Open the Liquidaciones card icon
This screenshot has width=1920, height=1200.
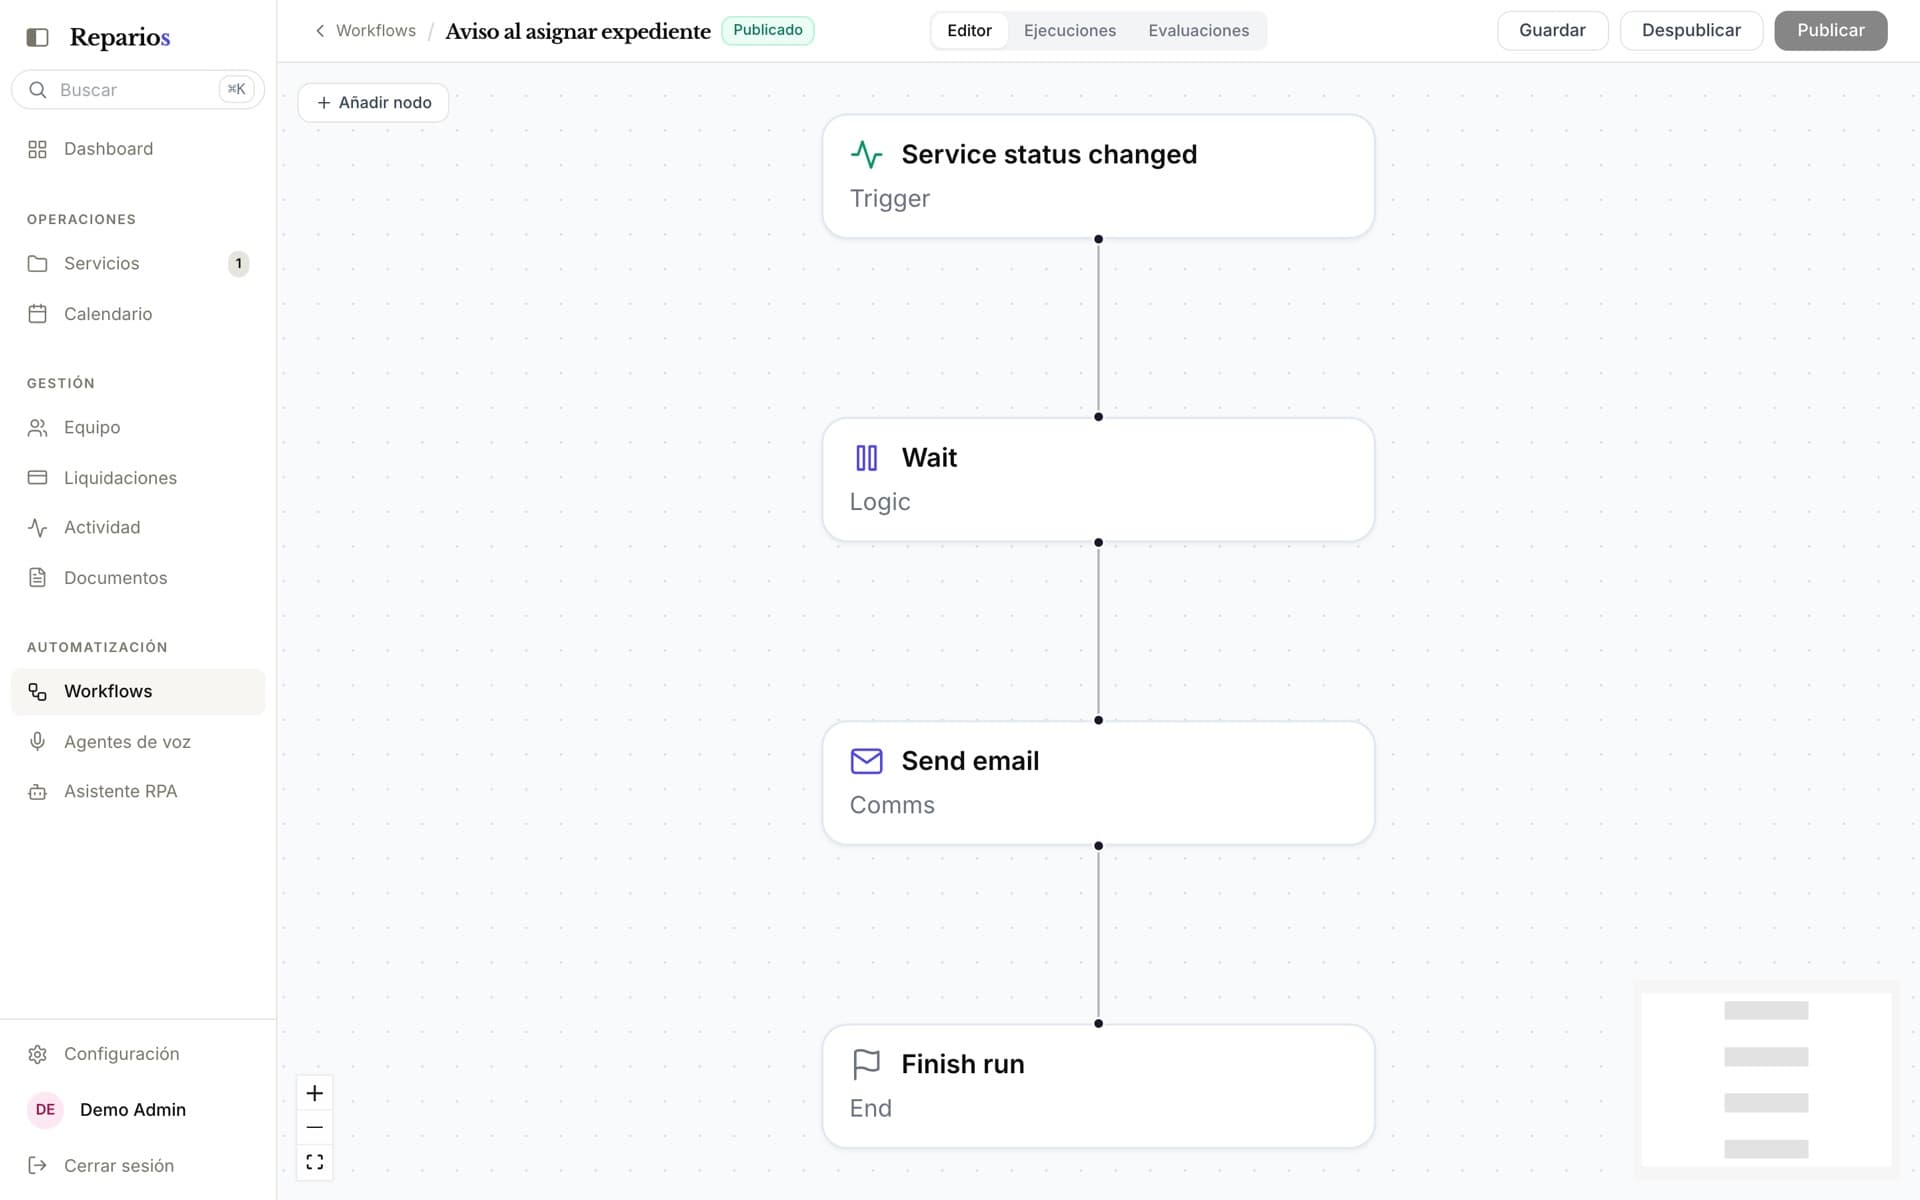pyautogui.click(x=37, y=478)
